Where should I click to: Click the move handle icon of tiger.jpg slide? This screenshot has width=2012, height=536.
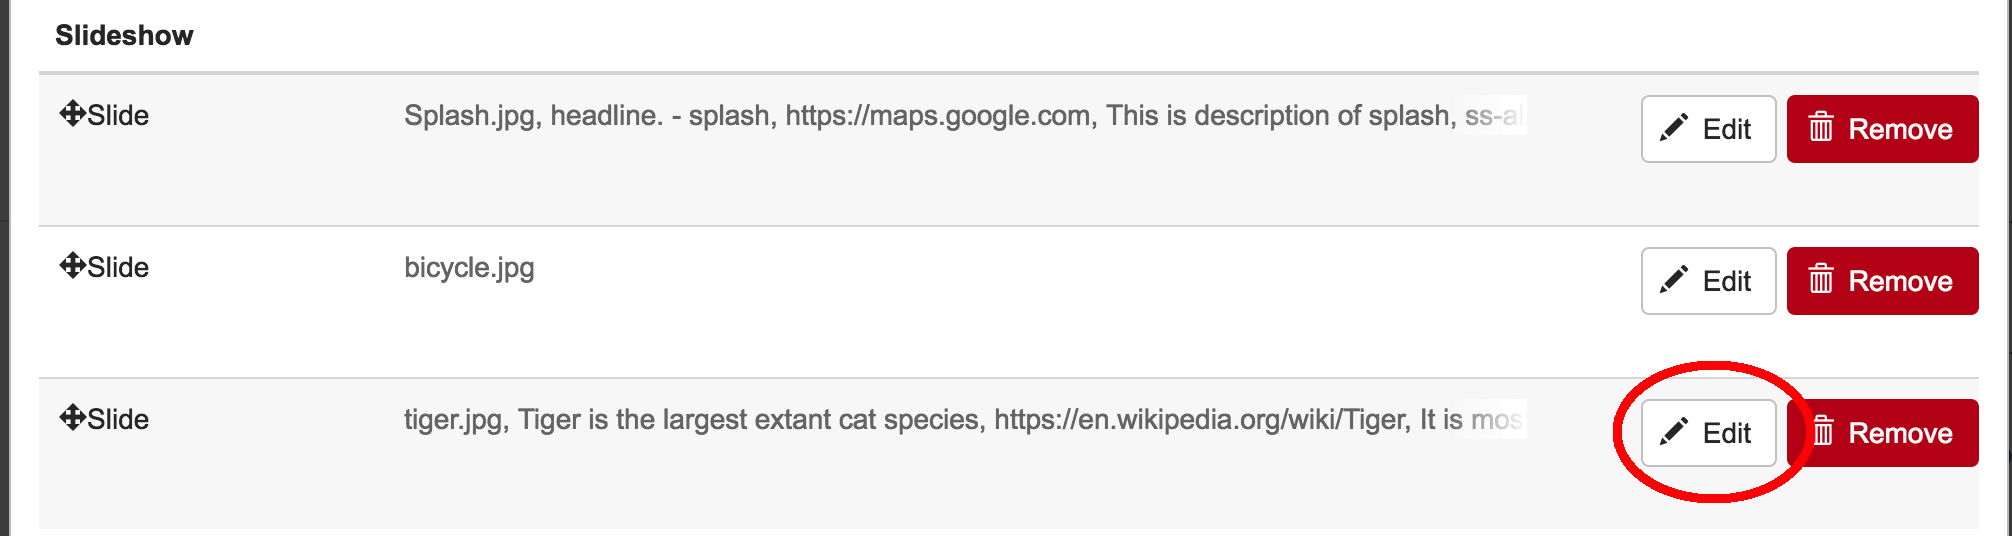72,417
